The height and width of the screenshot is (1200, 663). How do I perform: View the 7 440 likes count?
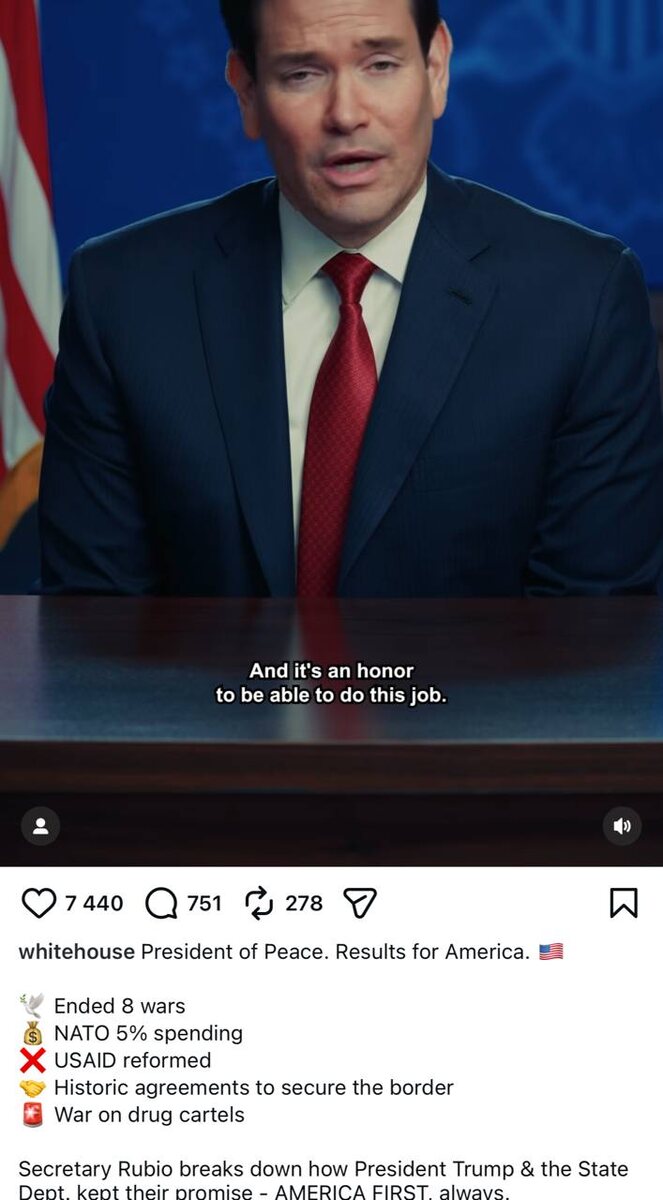point(94,904)
